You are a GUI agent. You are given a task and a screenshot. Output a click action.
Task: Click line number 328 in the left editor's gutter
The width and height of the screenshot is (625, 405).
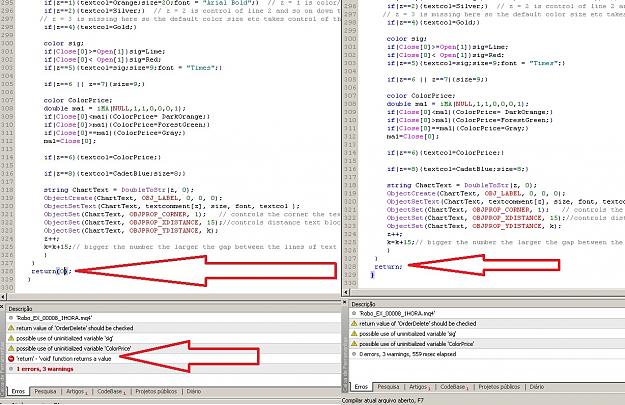click(7, 271)
